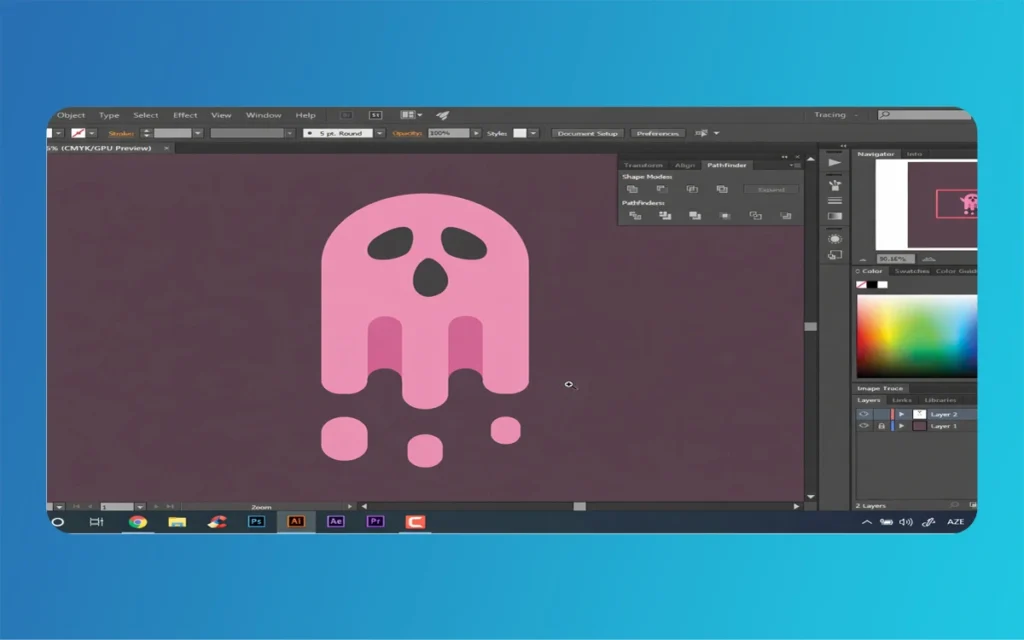This screenshot has width=1024, height=640.
Task: Select the Layer 2 thumbnail in Layers panel
Action: tap(919, 413)
